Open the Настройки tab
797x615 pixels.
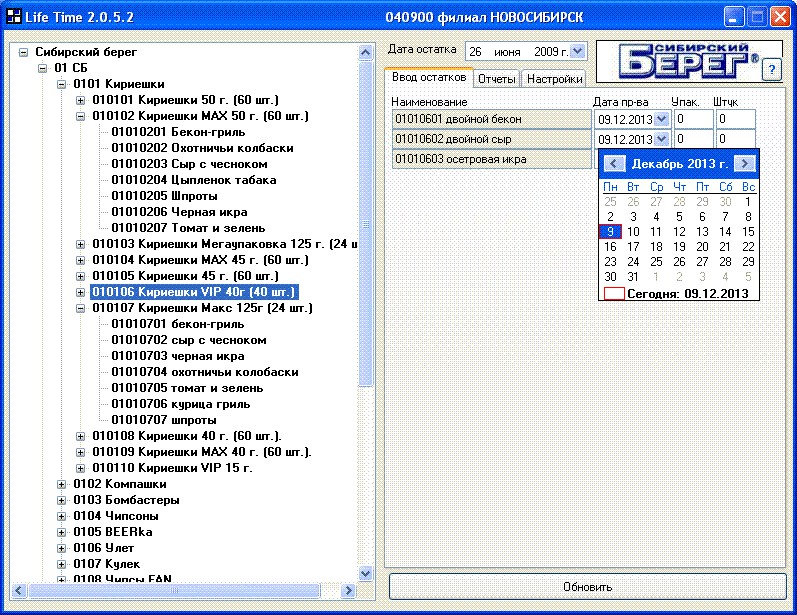click(555, 79)
